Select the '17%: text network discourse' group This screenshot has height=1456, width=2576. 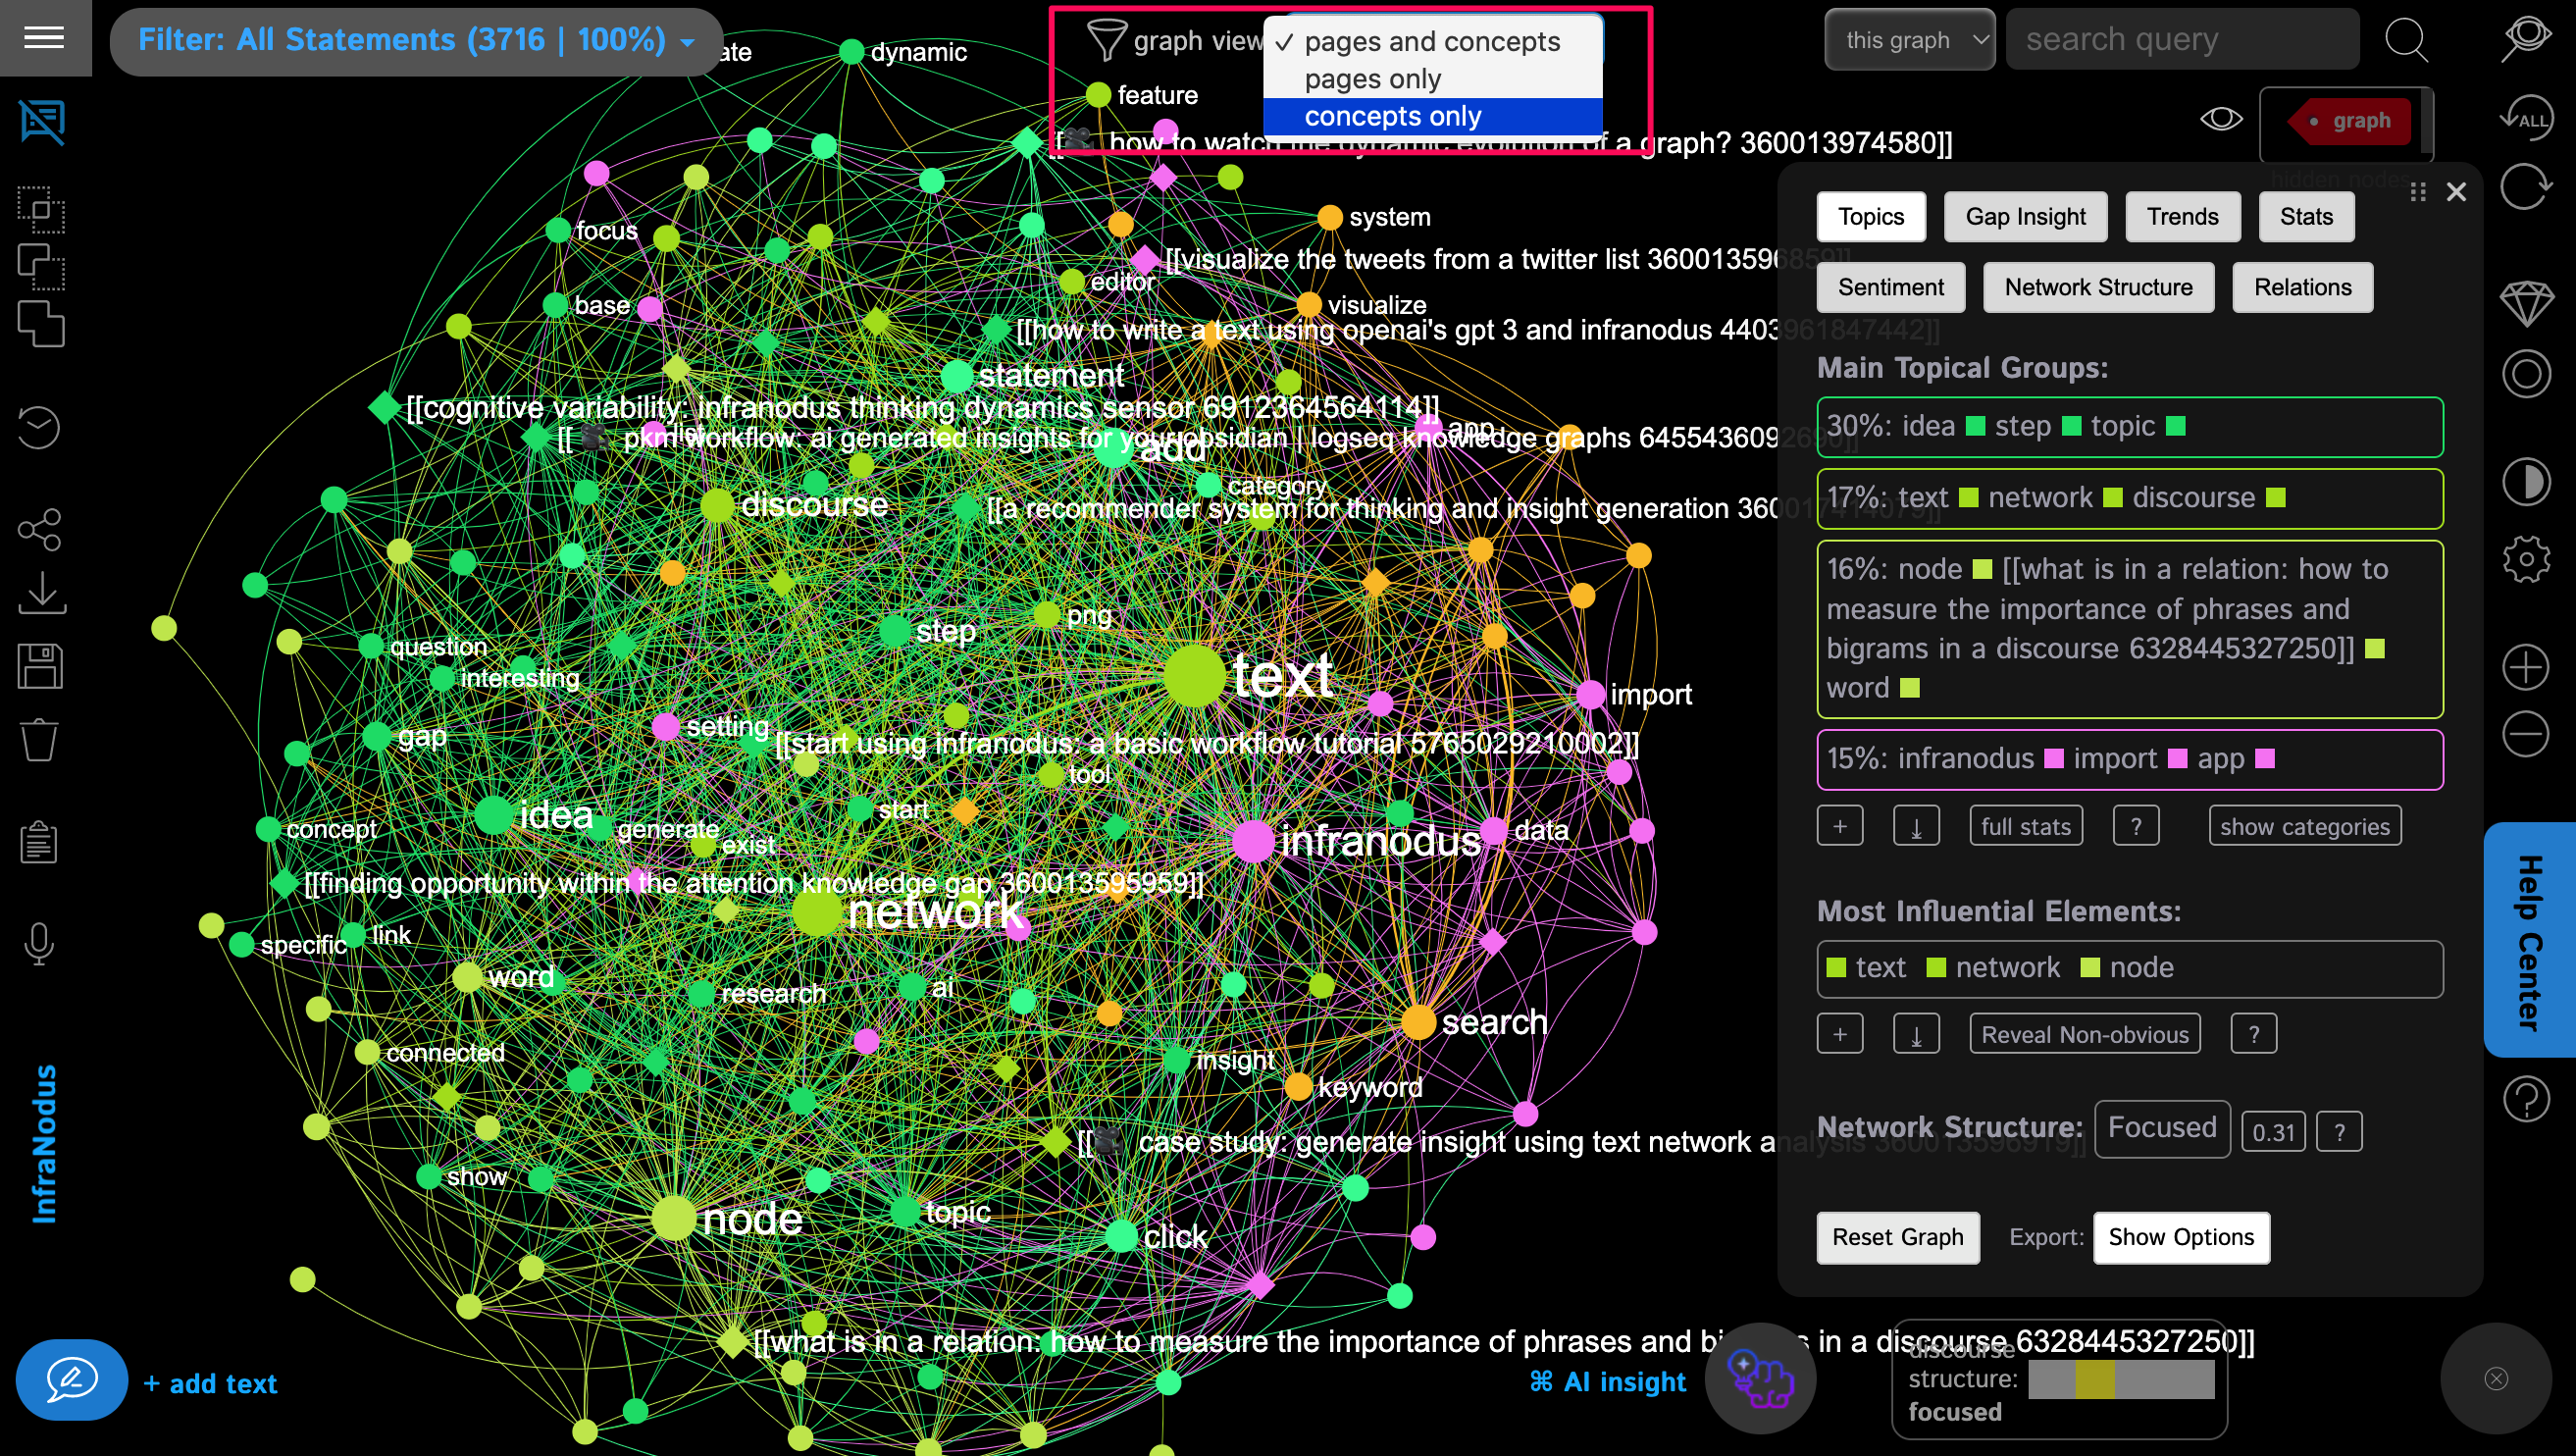coord(2130,498)
